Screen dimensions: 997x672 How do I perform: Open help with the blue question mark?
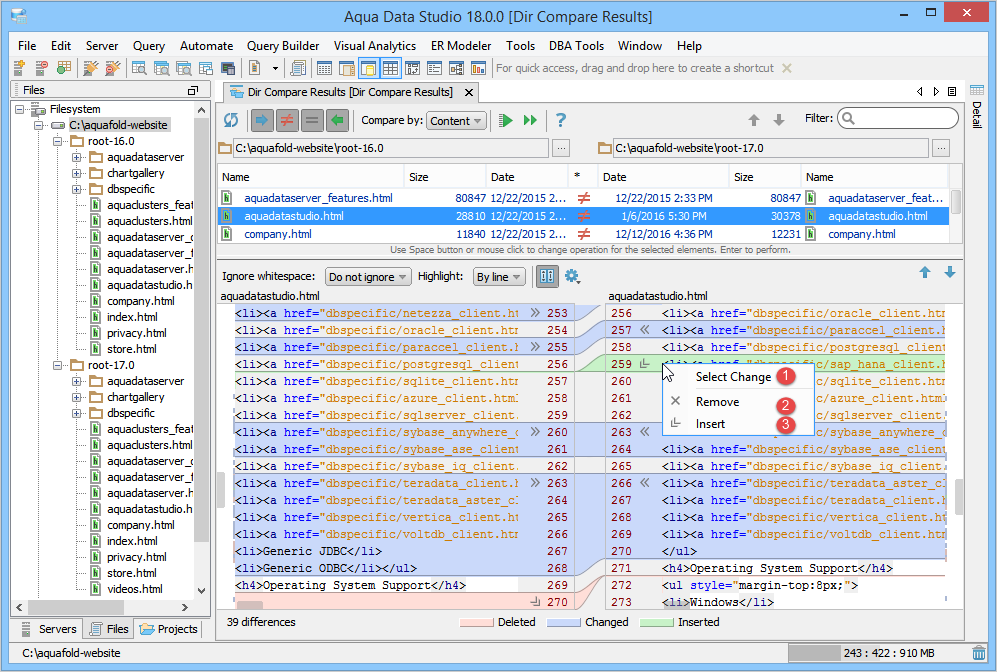pos(560,120)
